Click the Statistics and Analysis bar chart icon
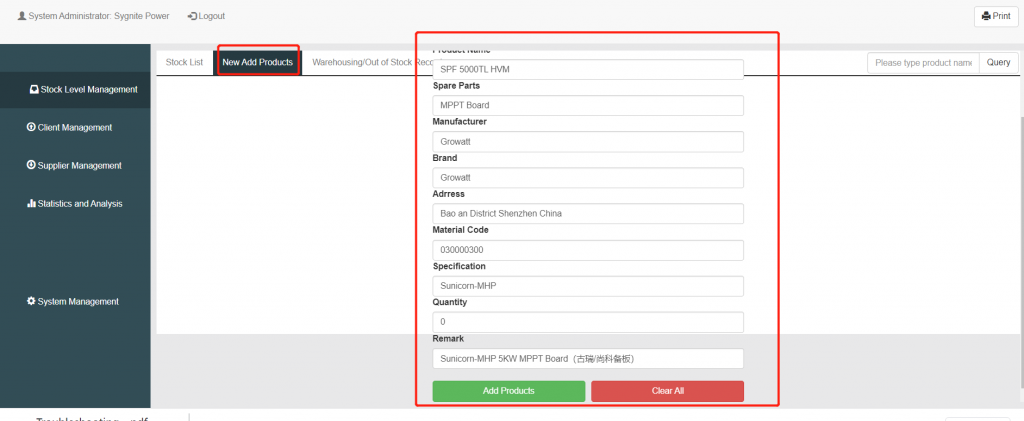The width and height of the screenshot is (1024, 421). pos(31,203)
